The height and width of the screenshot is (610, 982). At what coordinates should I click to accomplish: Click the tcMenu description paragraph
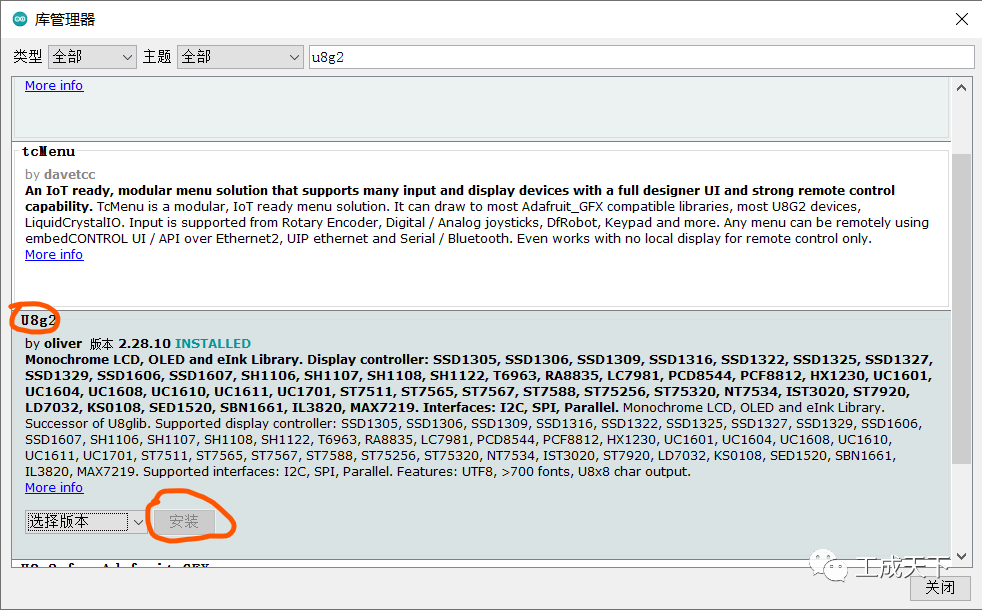coord(479,215)
